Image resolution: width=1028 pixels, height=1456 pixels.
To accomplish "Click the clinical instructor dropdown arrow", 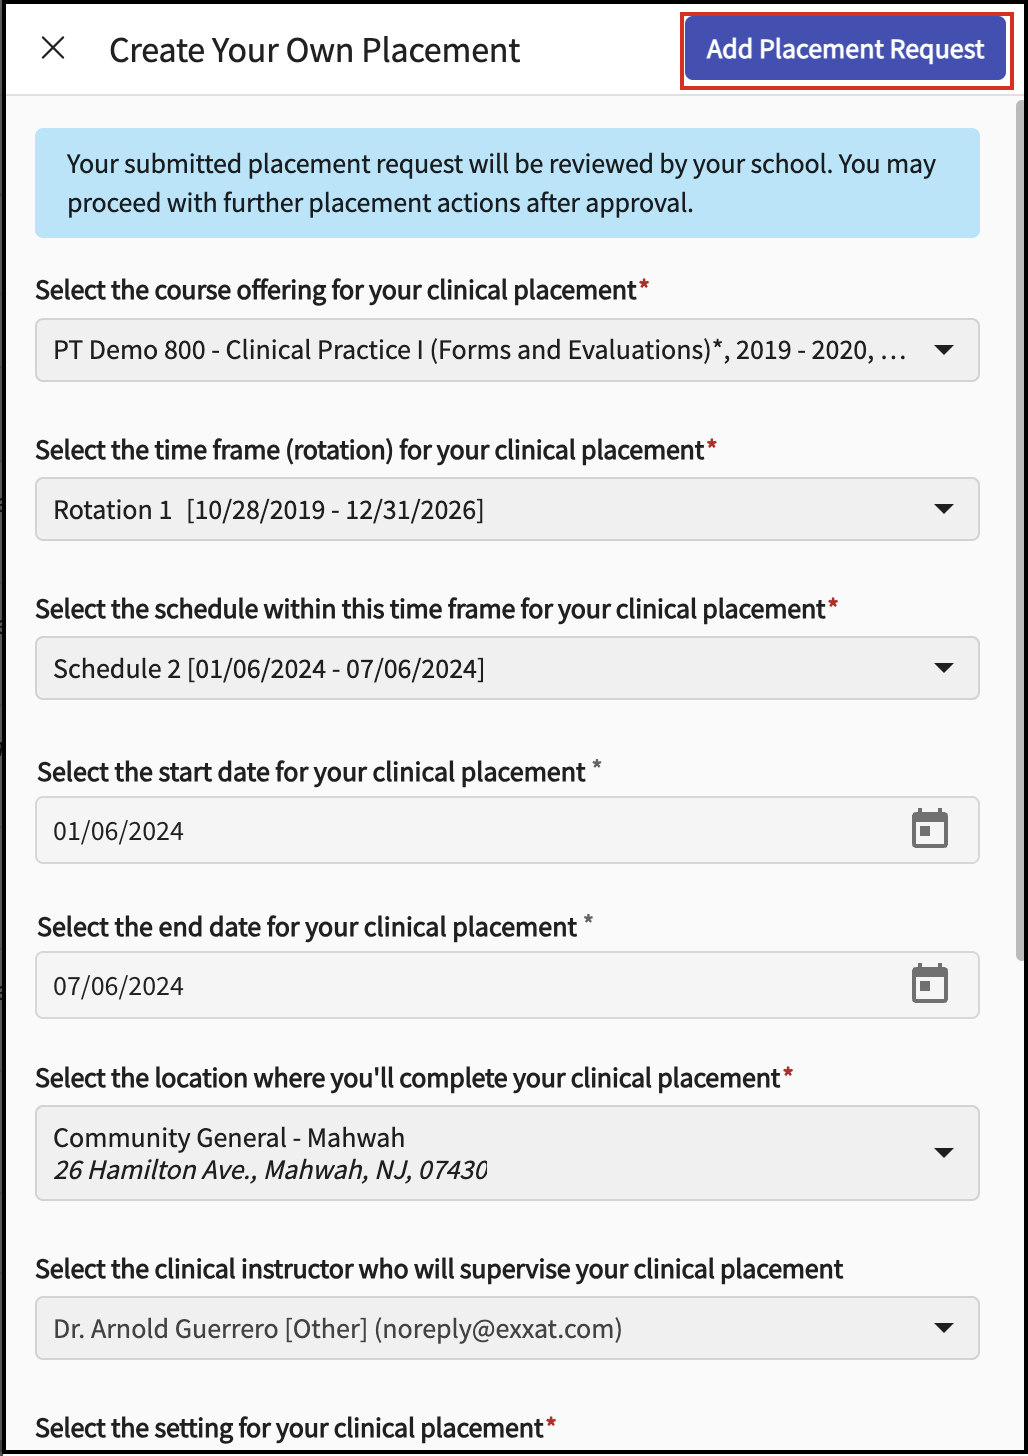I will click(x=943, y=1328).
